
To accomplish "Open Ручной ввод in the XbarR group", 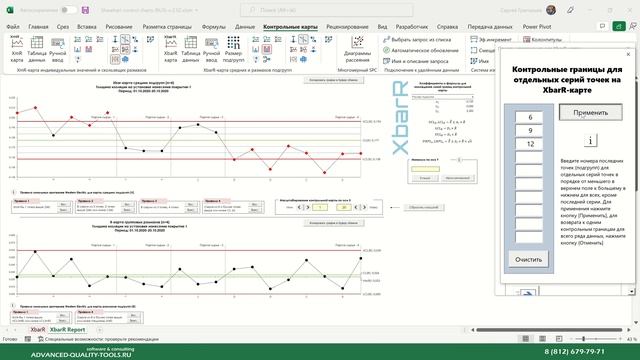I will (x=211, y=49).
